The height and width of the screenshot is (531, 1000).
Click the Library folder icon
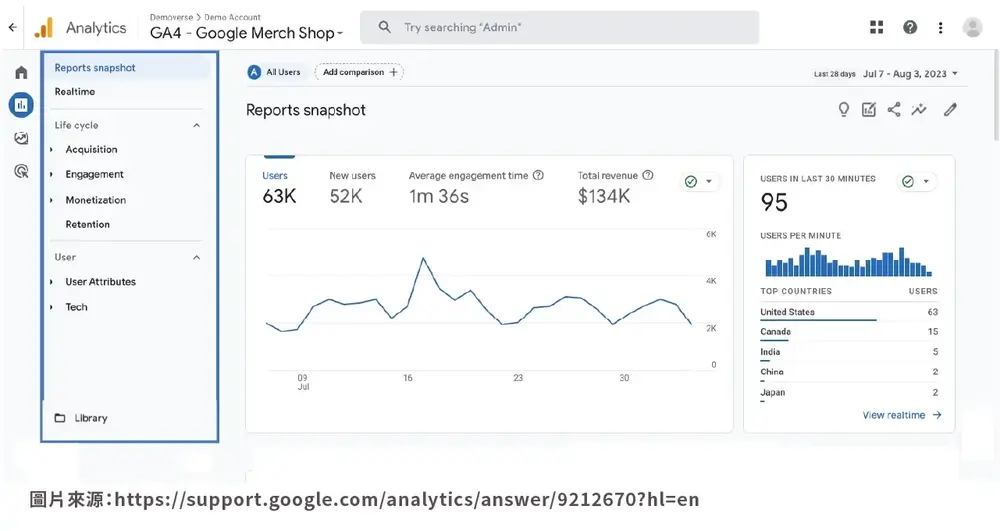click(60, 418)
